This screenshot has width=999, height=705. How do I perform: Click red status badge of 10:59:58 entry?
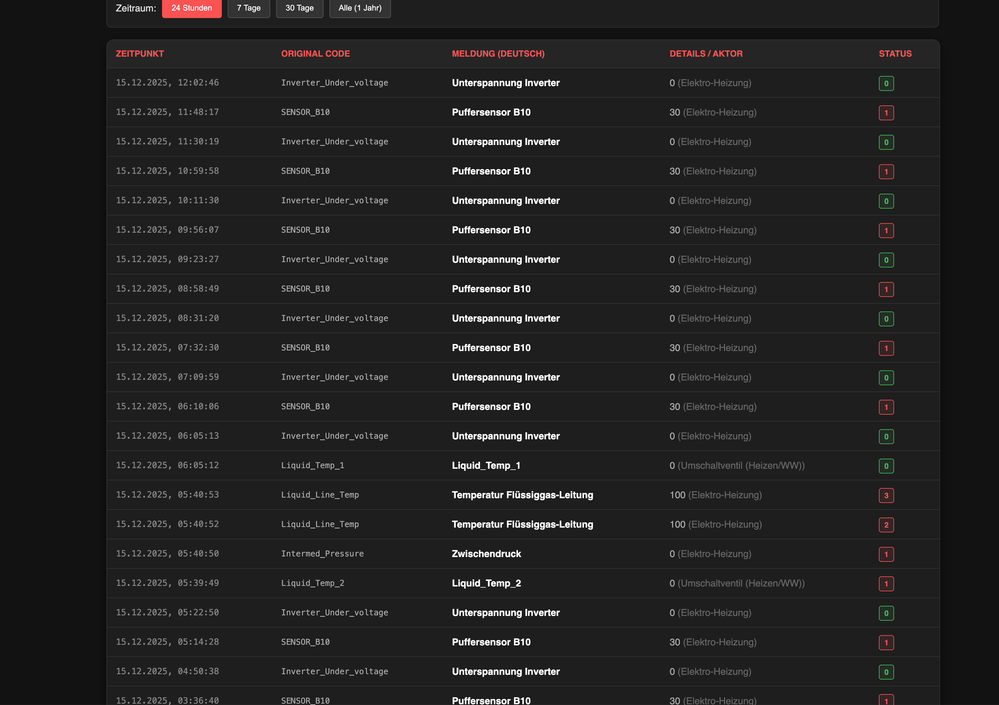pyautogui.click(x=886, y=172)
